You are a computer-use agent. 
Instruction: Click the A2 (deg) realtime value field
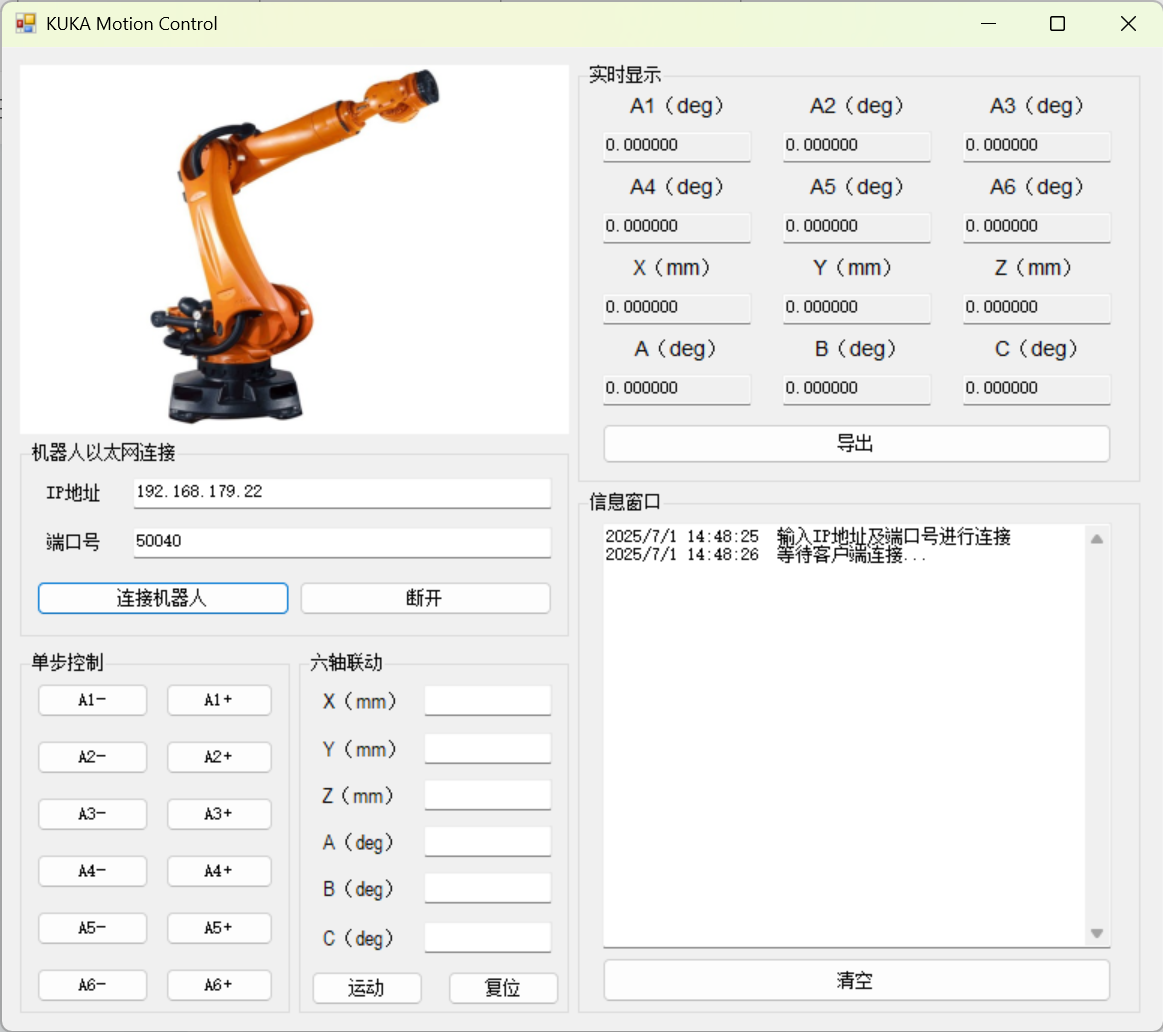tap(857, 146)
